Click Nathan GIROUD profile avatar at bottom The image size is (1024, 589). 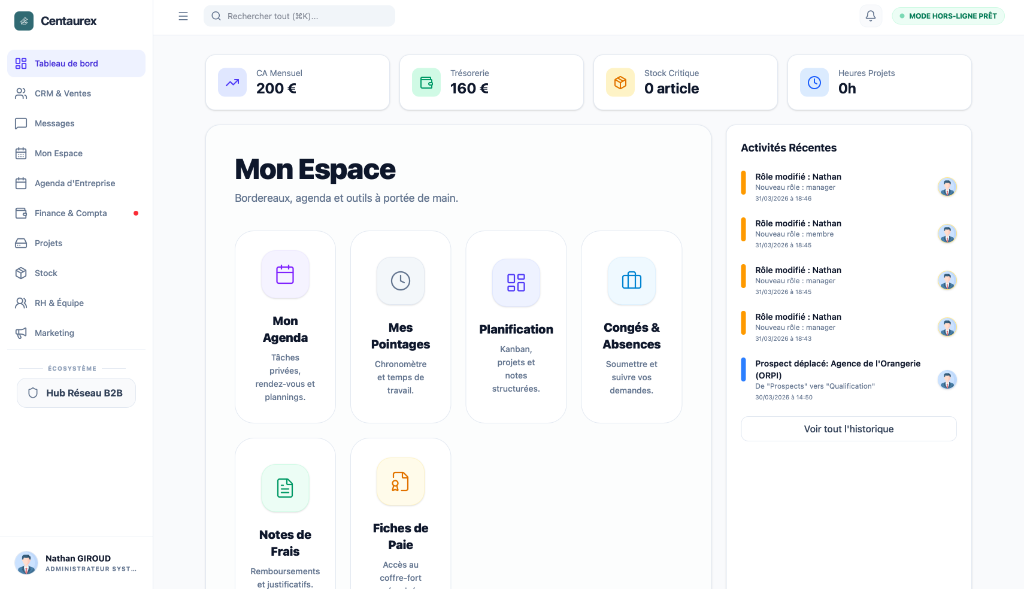point(26,563)
